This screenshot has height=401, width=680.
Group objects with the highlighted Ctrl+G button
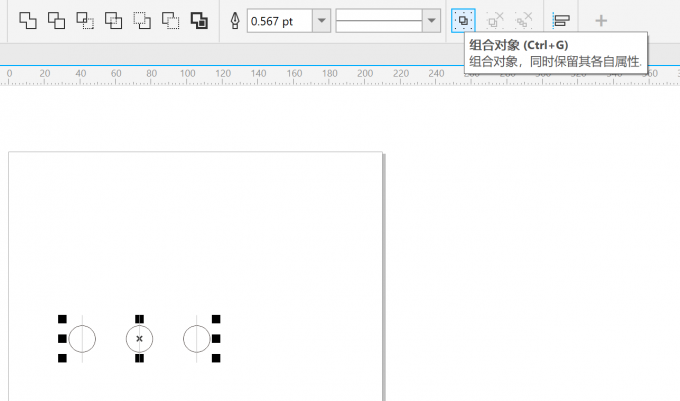click(x=463, y=20)
